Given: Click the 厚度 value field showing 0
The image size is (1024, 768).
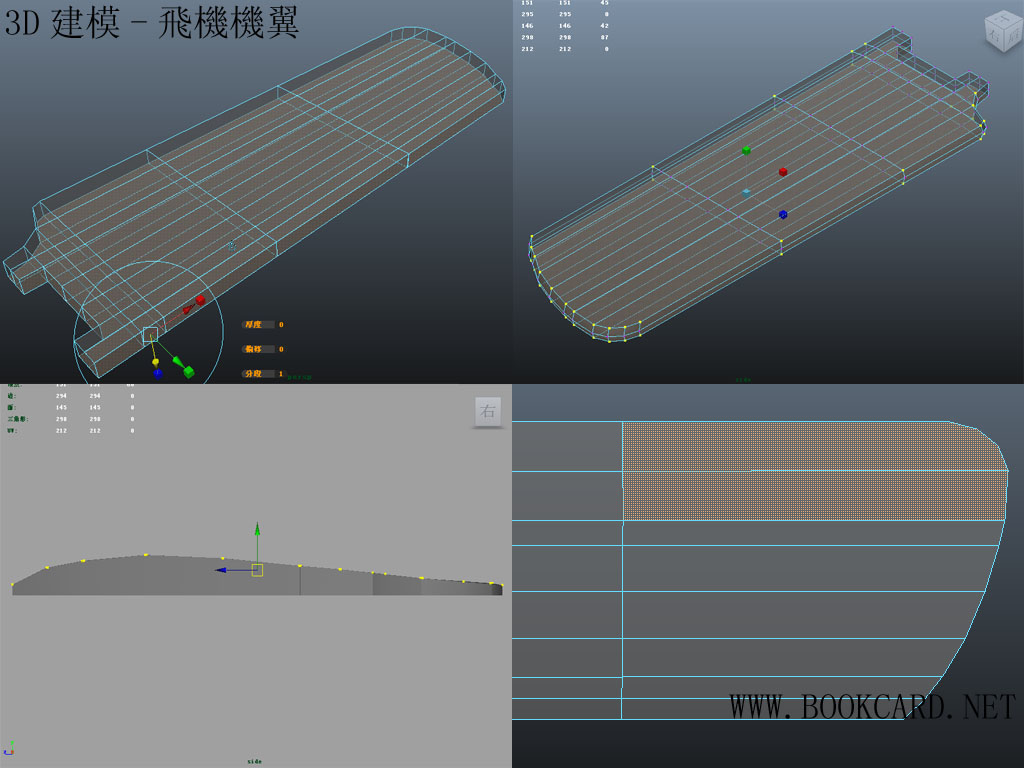Looking at the screenshot, I should point(281,325).
